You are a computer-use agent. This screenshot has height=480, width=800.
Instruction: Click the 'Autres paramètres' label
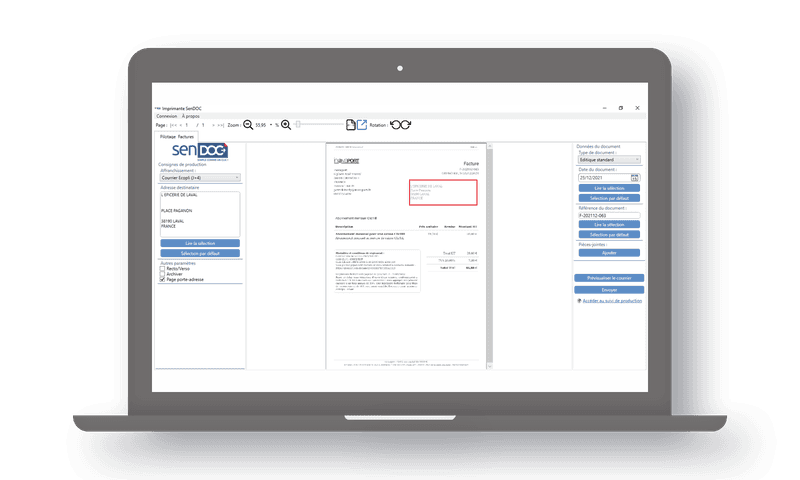click(x=178, y=263)
